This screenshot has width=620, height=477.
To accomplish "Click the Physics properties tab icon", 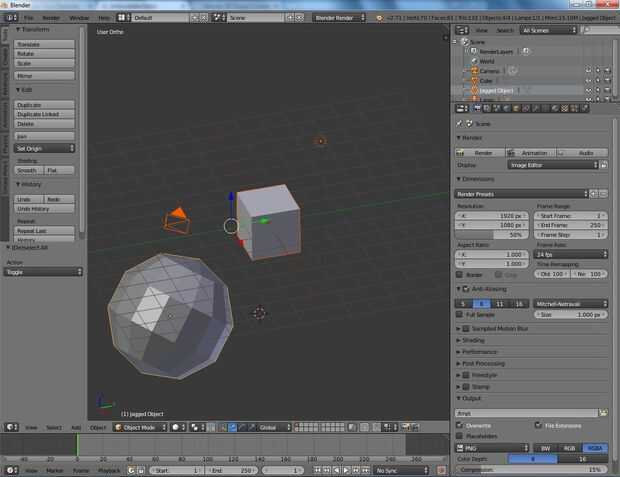I will (584, 108).
